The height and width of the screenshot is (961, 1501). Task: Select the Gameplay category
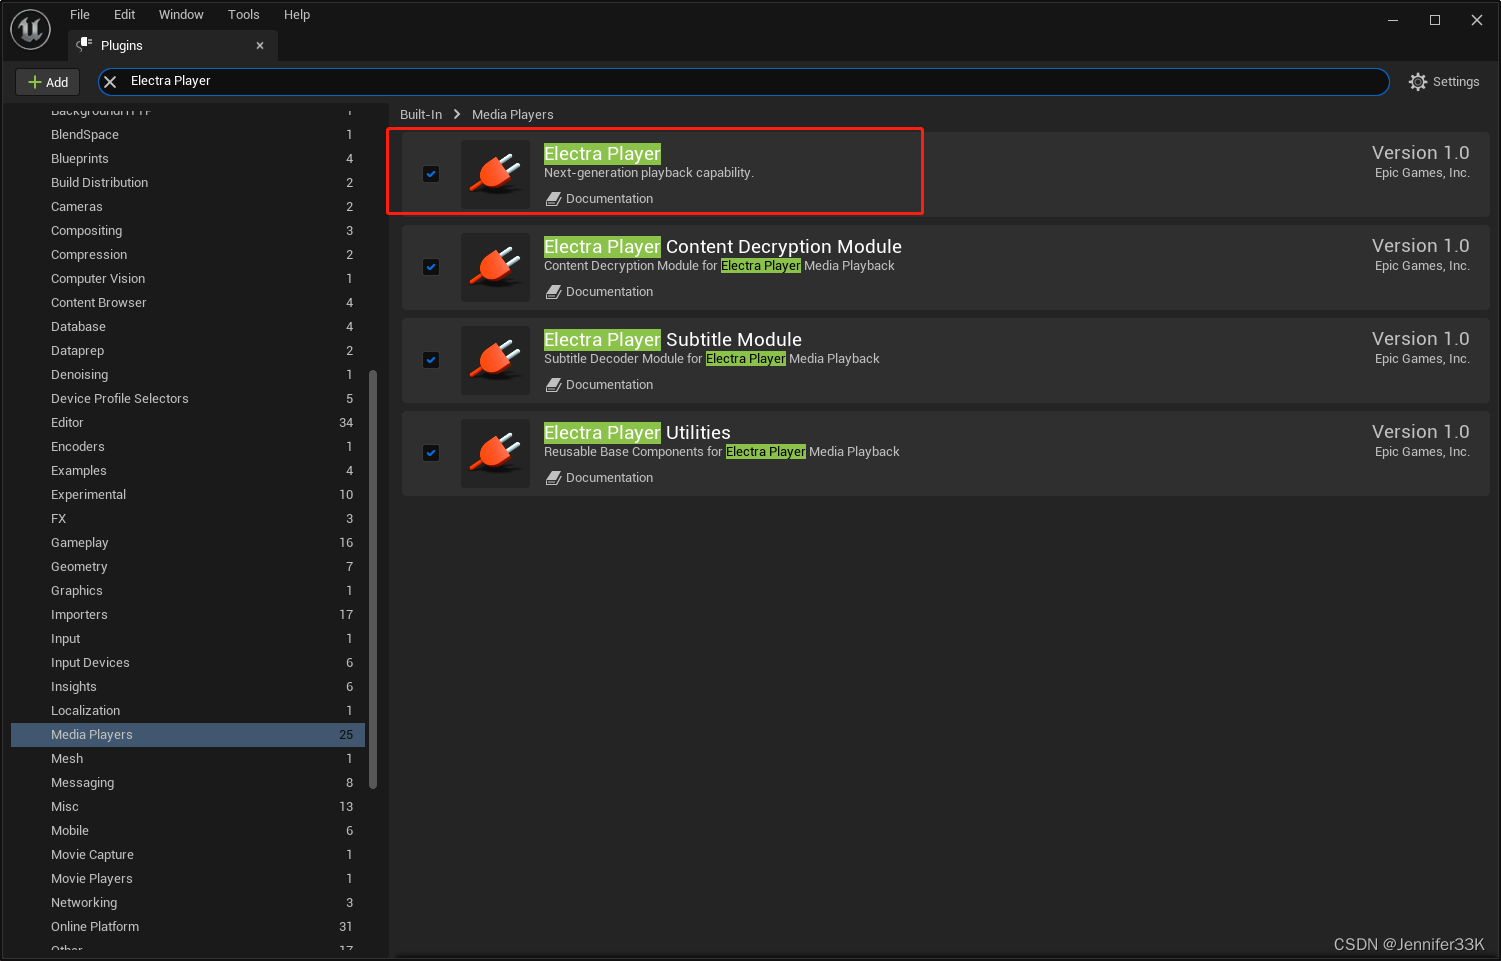[x=188, y=543]
